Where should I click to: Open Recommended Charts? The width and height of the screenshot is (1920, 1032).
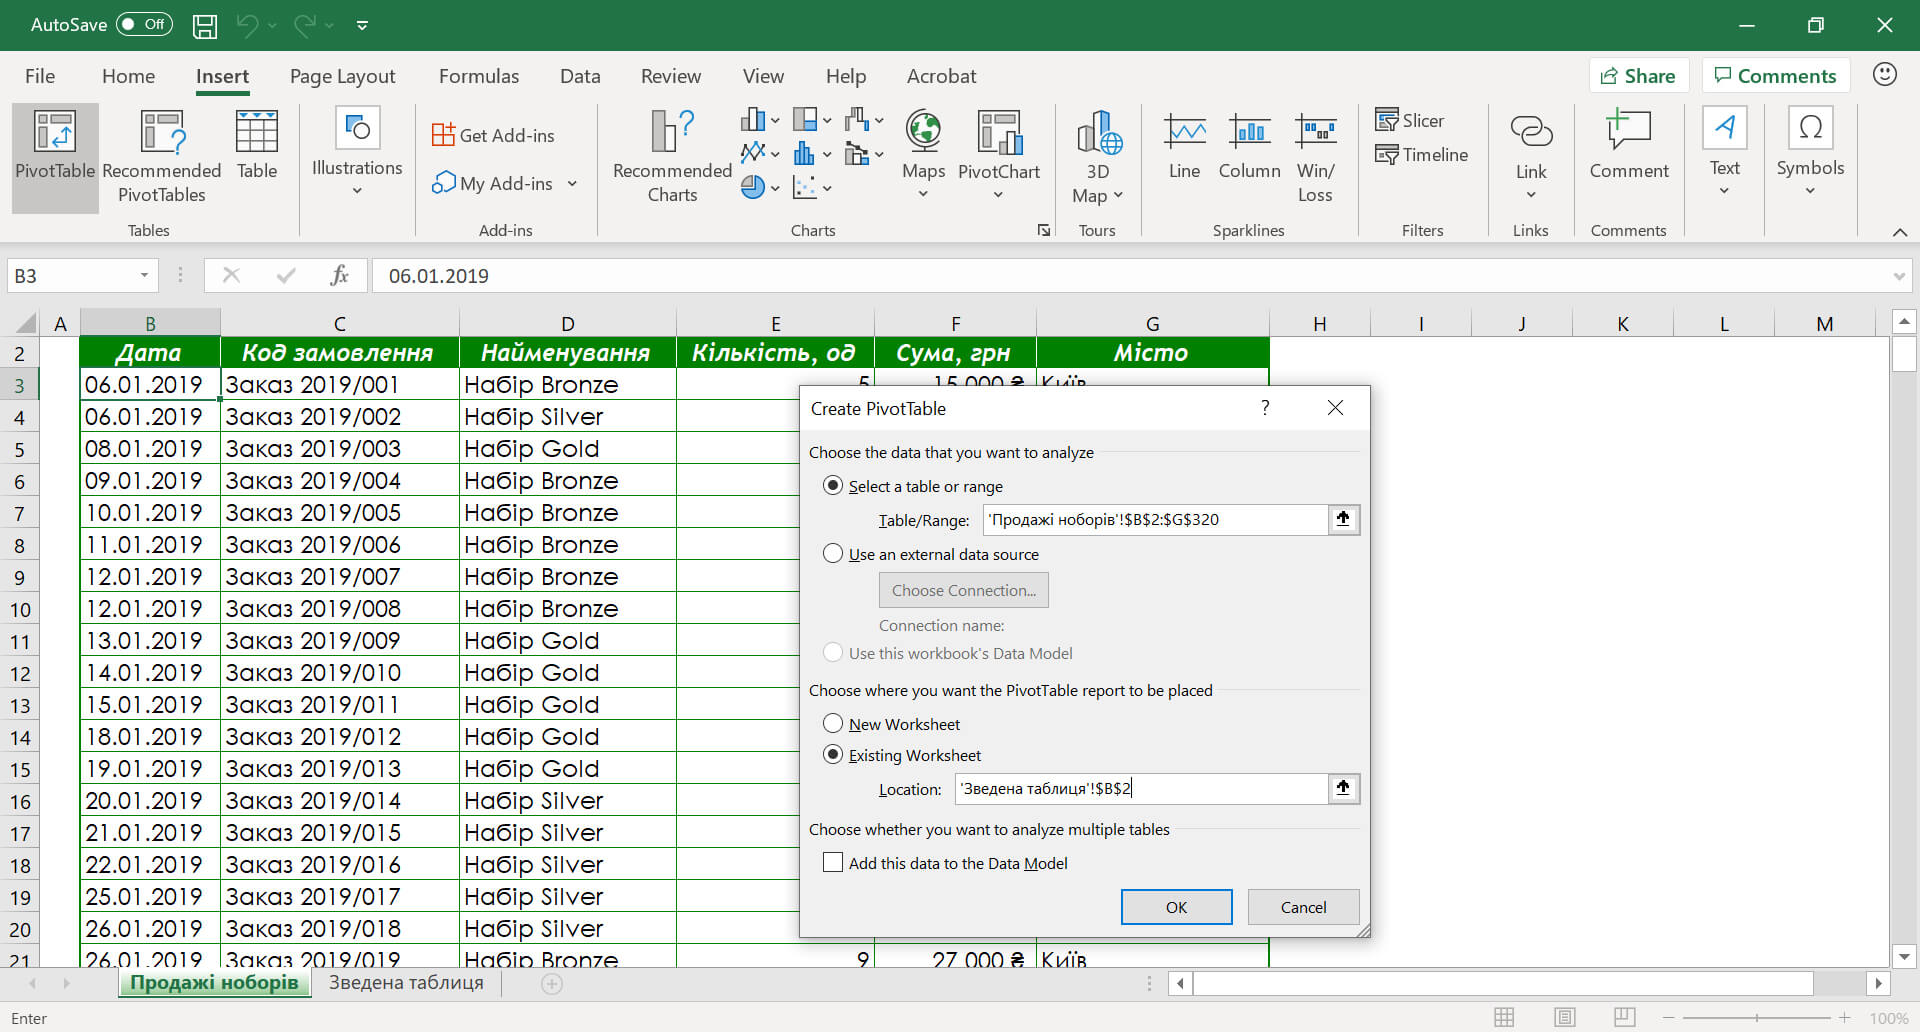(669, 155)
